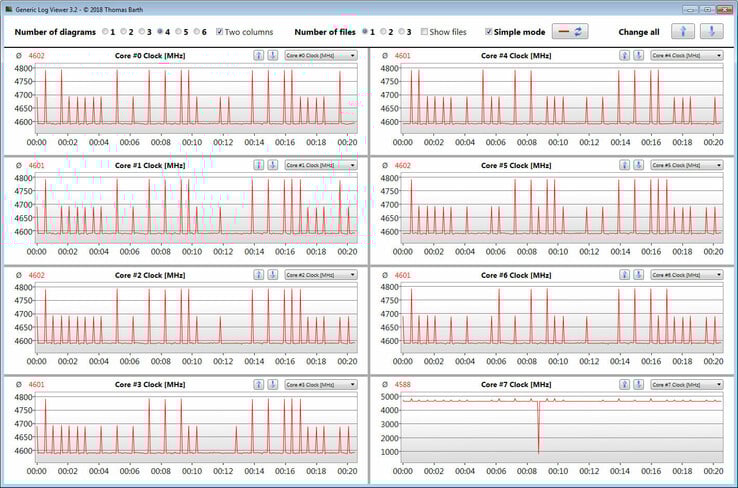Click the up arrow for Core #2 Clock
This screenshot has height=488, width=738.
point(258,275)
